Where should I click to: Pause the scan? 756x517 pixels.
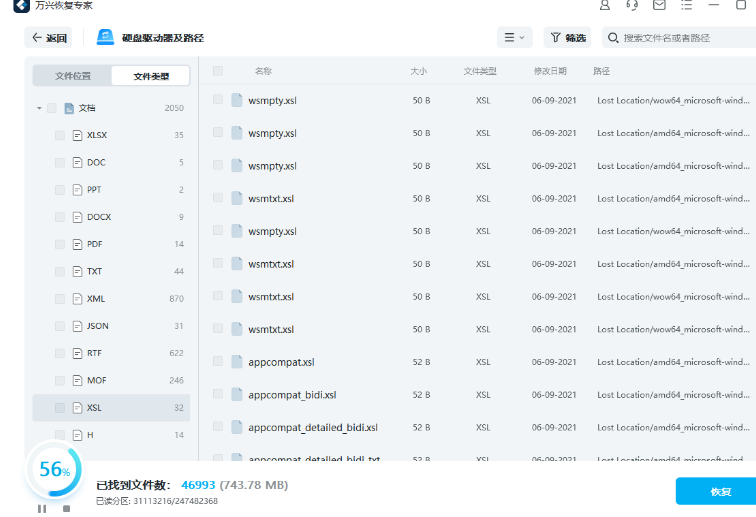[x=42, y=509]
